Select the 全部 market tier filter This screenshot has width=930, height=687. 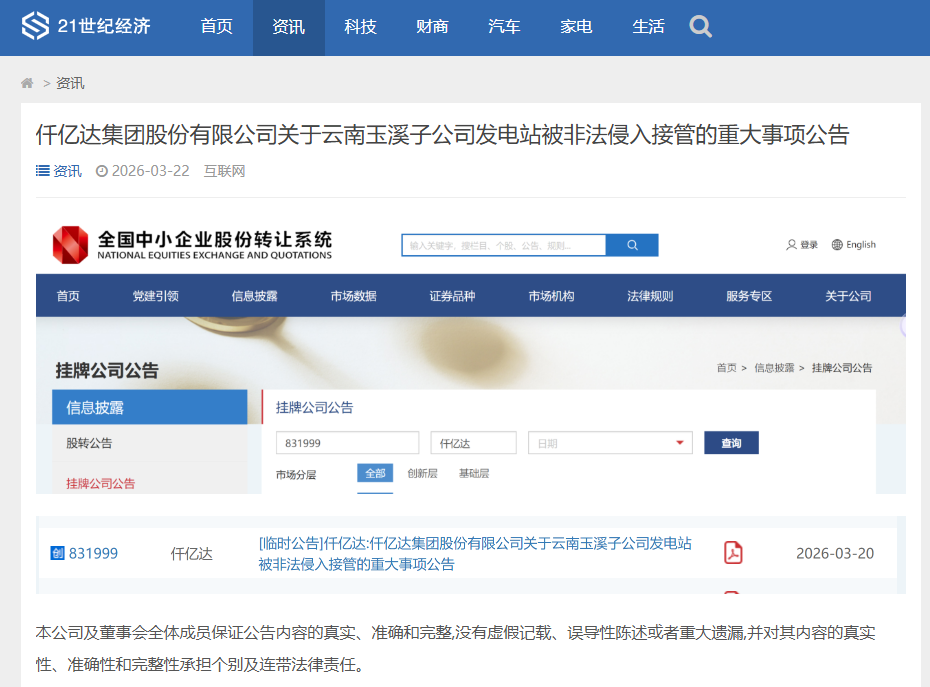point(375,473)
